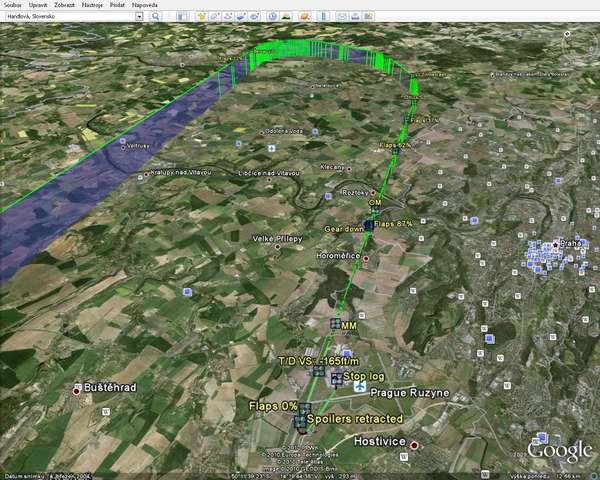
Task: Click the print icon in the toolbar
Action: point(357,18)
